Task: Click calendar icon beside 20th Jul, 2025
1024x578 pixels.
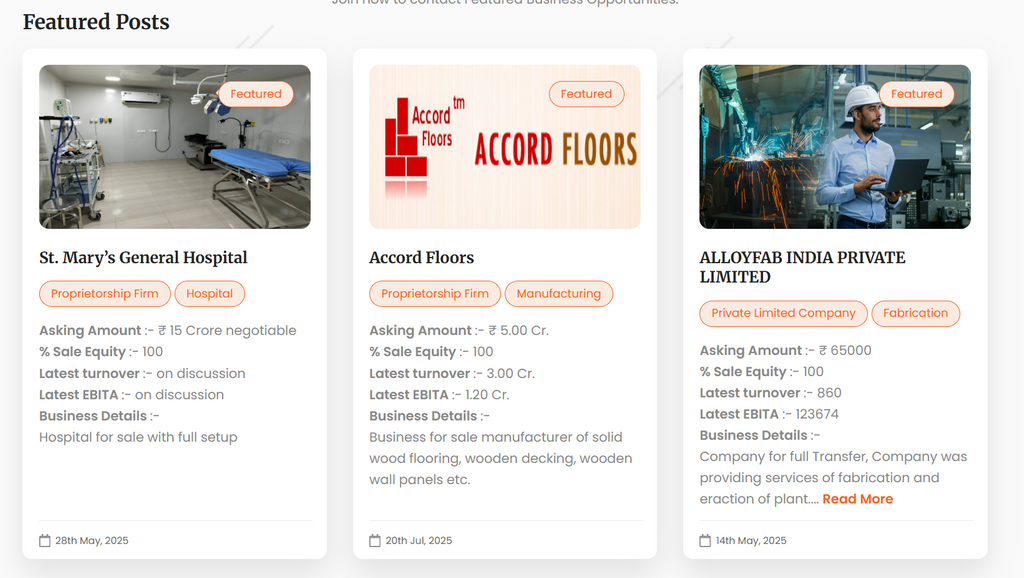Action: coord(375,541)
